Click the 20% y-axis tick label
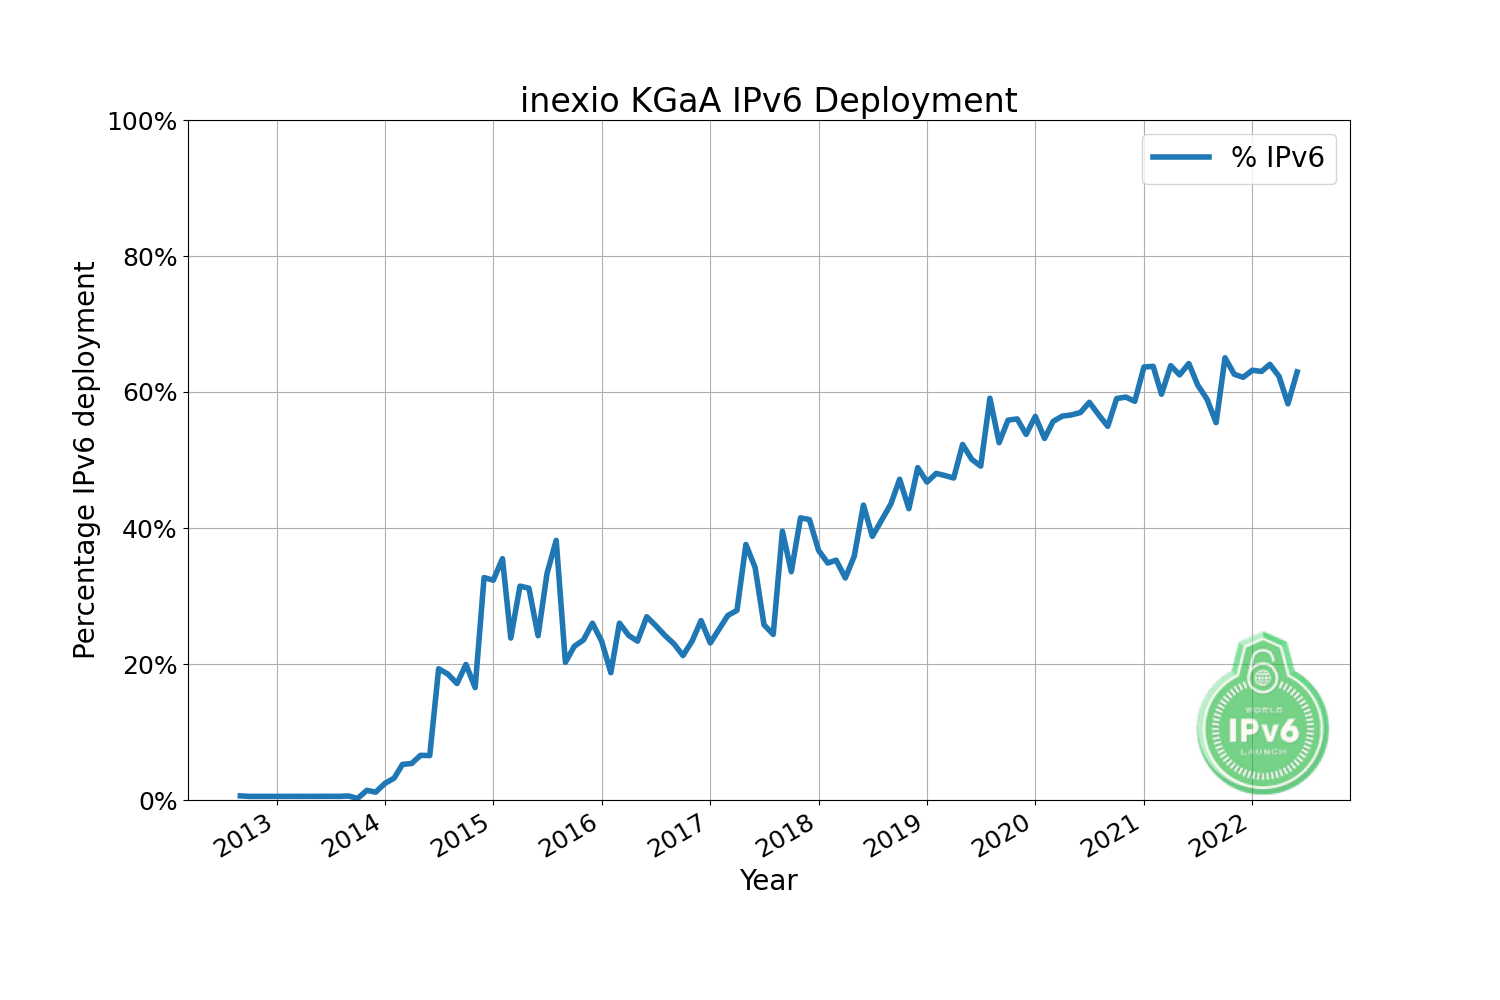1500x1000 pixels. click(149, 665)
